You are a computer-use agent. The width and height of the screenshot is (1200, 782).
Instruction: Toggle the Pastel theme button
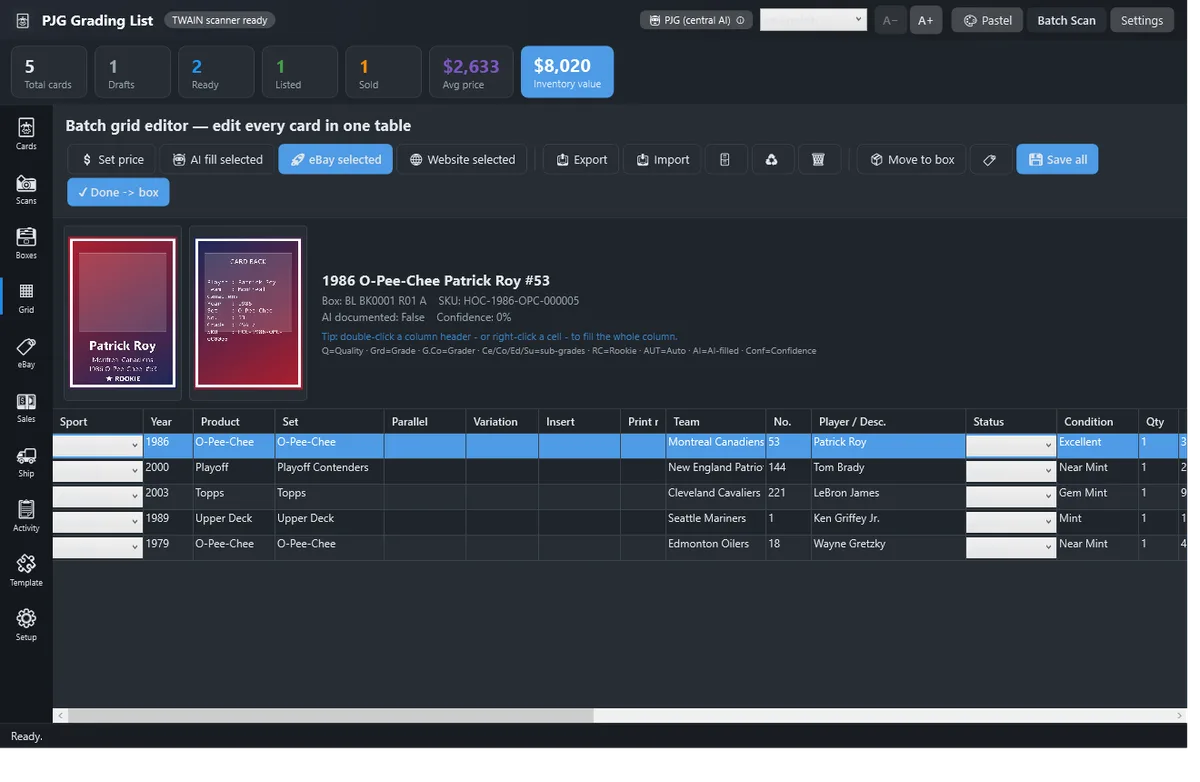point(987,20)
